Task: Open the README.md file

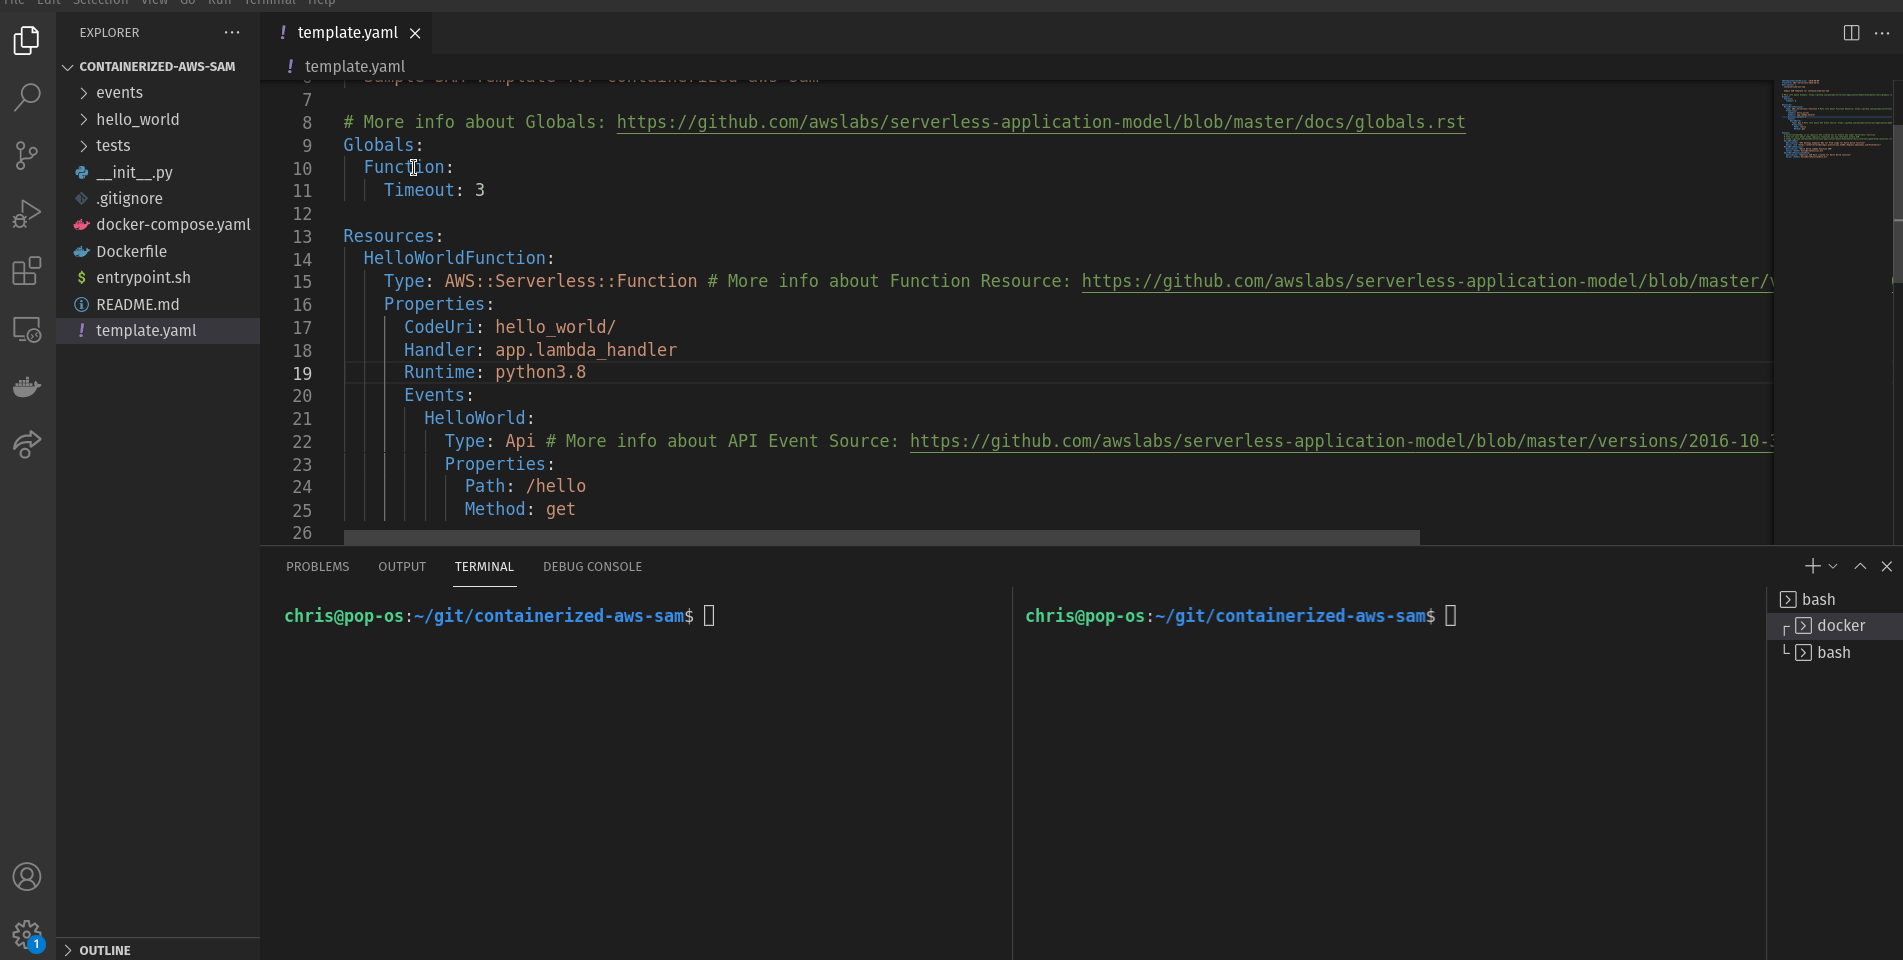Action: [158, 304]
